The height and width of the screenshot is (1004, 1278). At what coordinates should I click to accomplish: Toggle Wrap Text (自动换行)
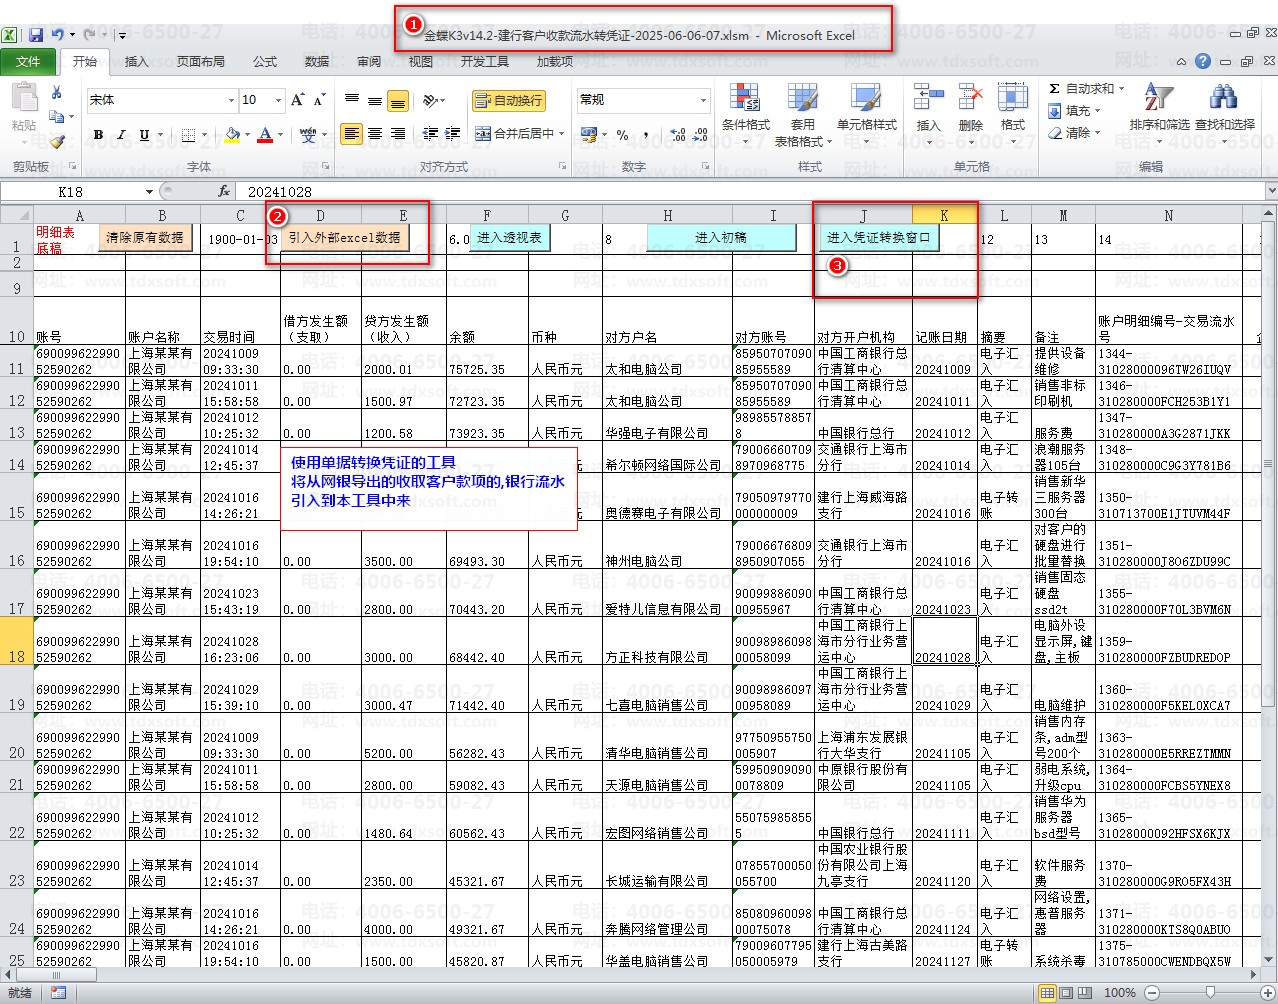pos(509,101)
